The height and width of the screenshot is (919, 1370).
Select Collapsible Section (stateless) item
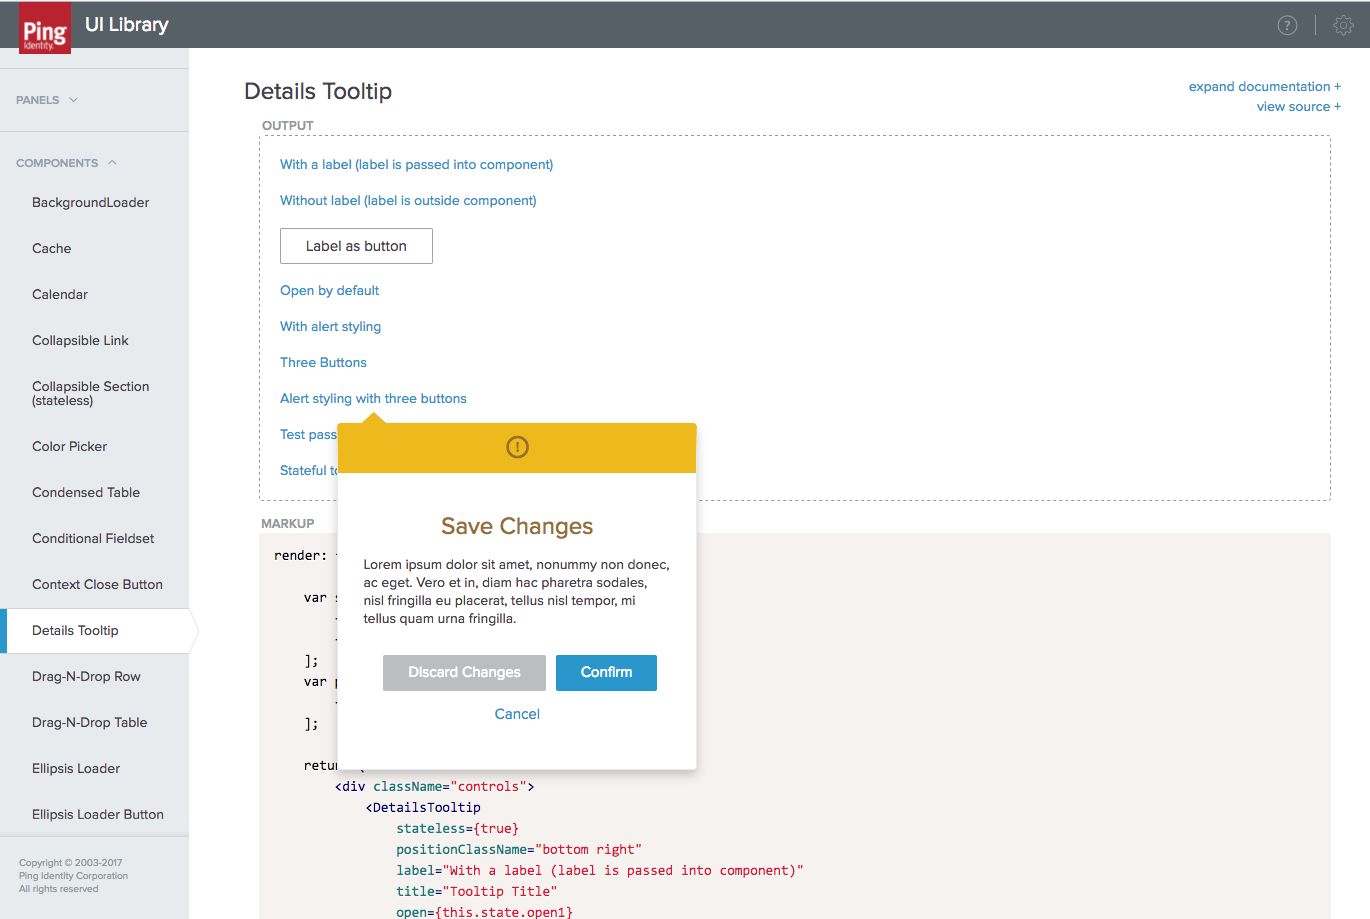[90, 394]
